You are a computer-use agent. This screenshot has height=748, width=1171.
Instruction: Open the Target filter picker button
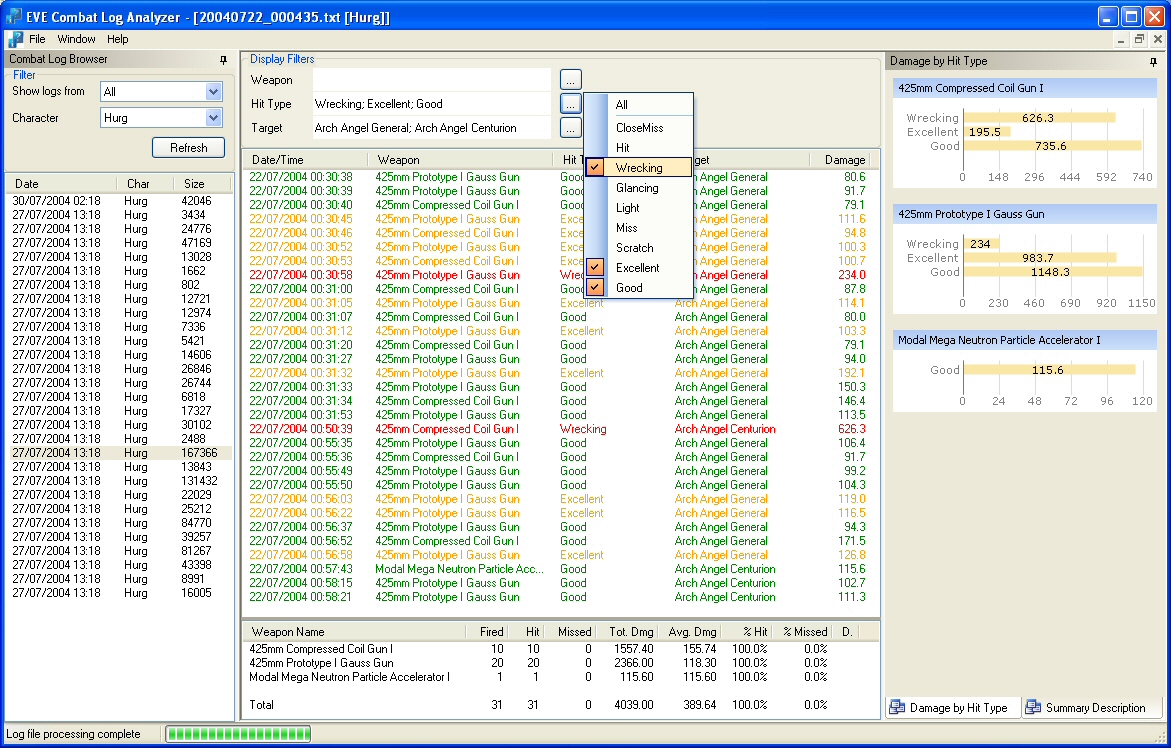(571, 128)
